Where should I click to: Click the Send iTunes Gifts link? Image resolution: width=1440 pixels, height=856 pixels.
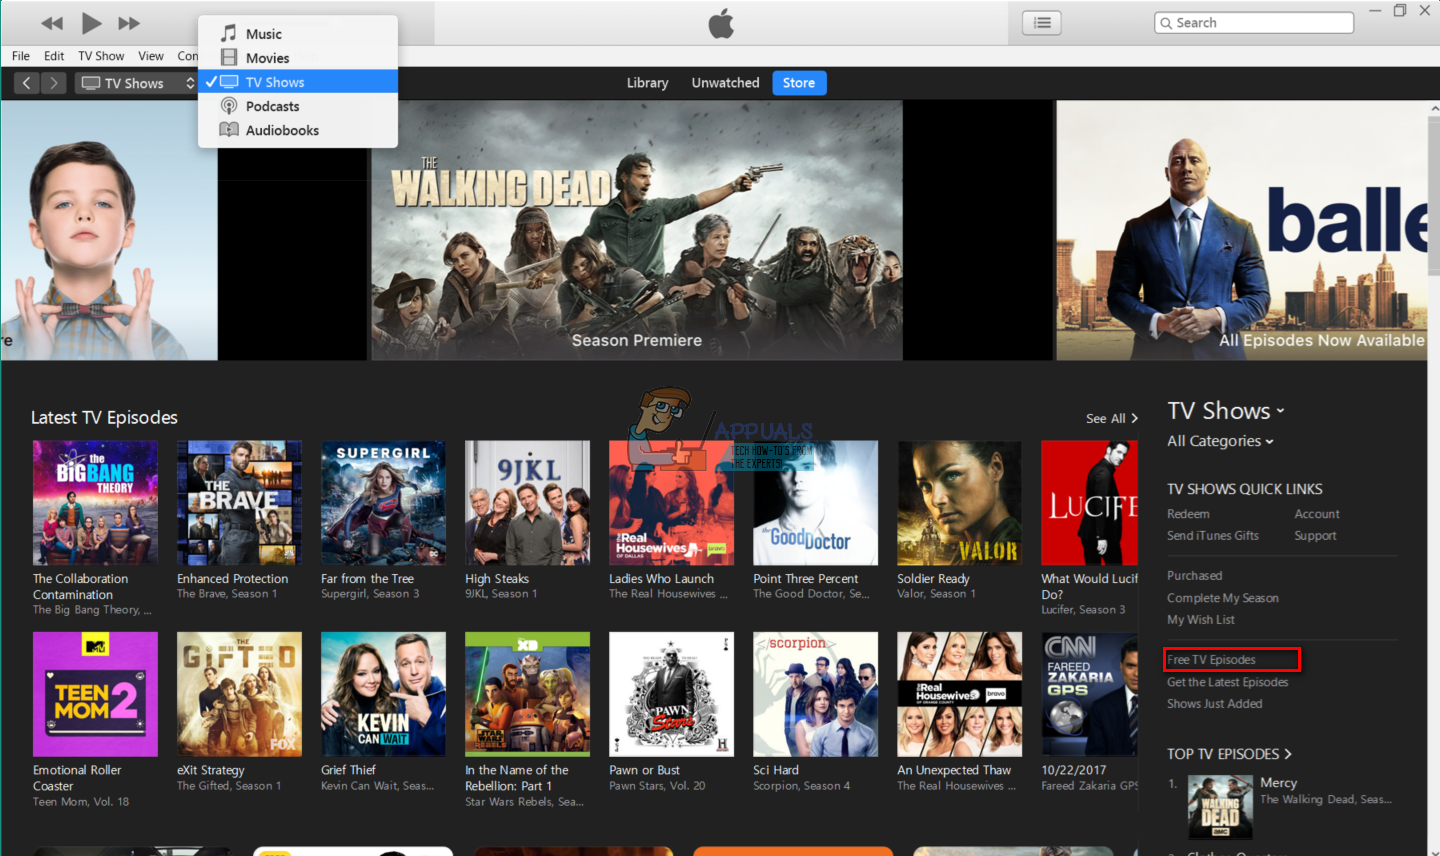pyautogui.click(x=1213, y=536)
